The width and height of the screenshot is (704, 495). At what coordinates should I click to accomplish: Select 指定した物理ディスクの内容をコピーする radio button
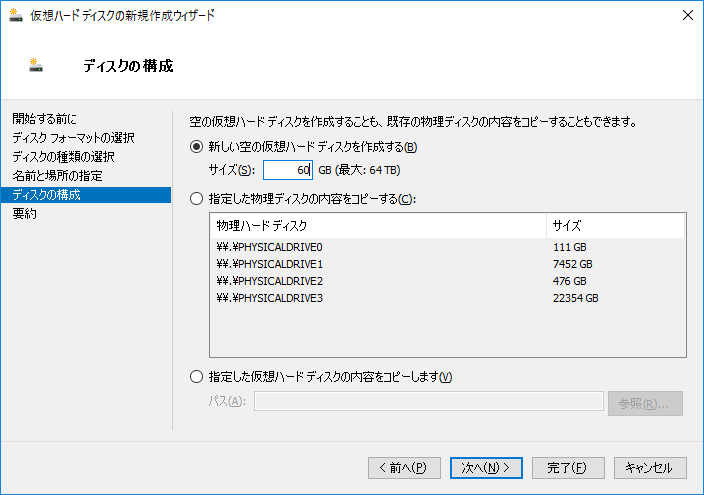point(196,199)
